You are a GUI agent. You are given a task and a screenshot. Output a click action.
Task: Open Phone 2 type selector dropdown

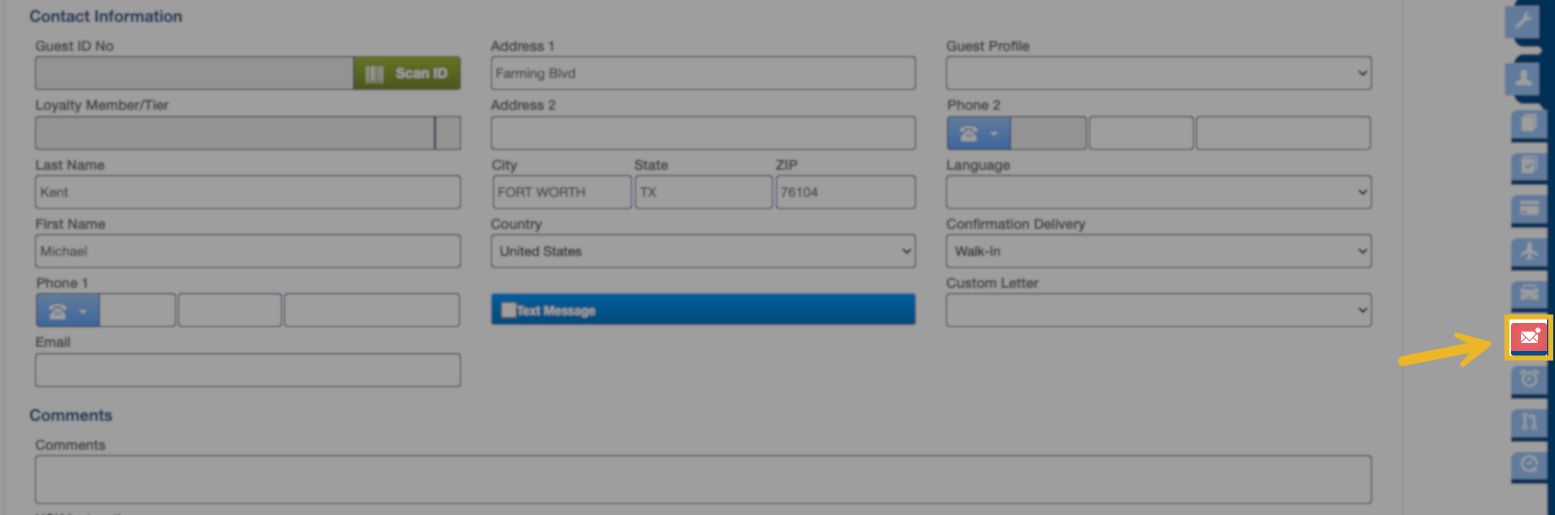click(978, 134)
